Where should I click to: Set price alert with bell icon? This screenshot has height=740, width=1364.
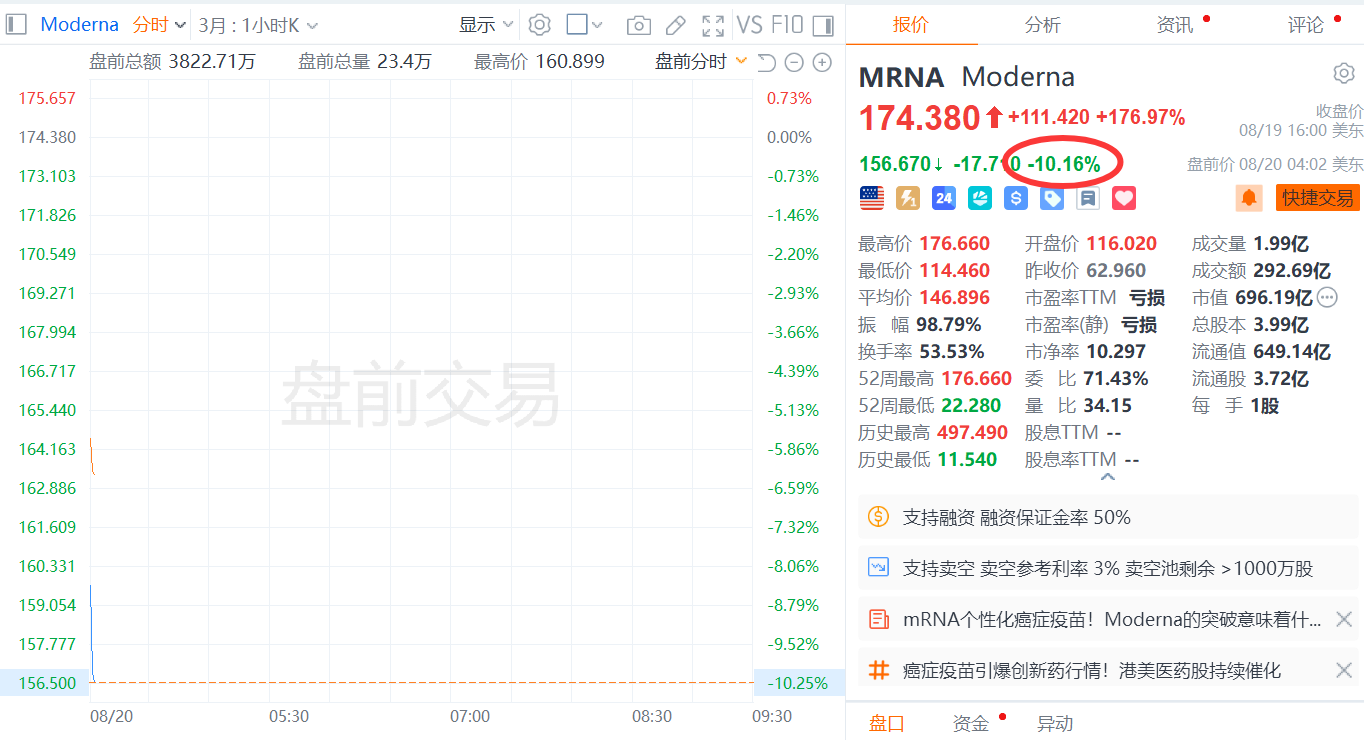1249,198
